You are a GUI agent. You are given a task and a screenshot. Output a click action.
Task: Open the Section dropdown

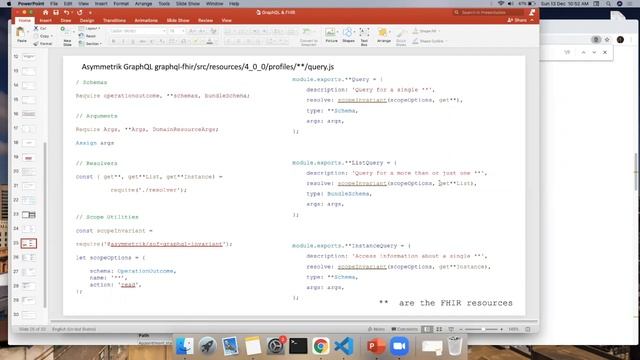(x=90, y=44)
